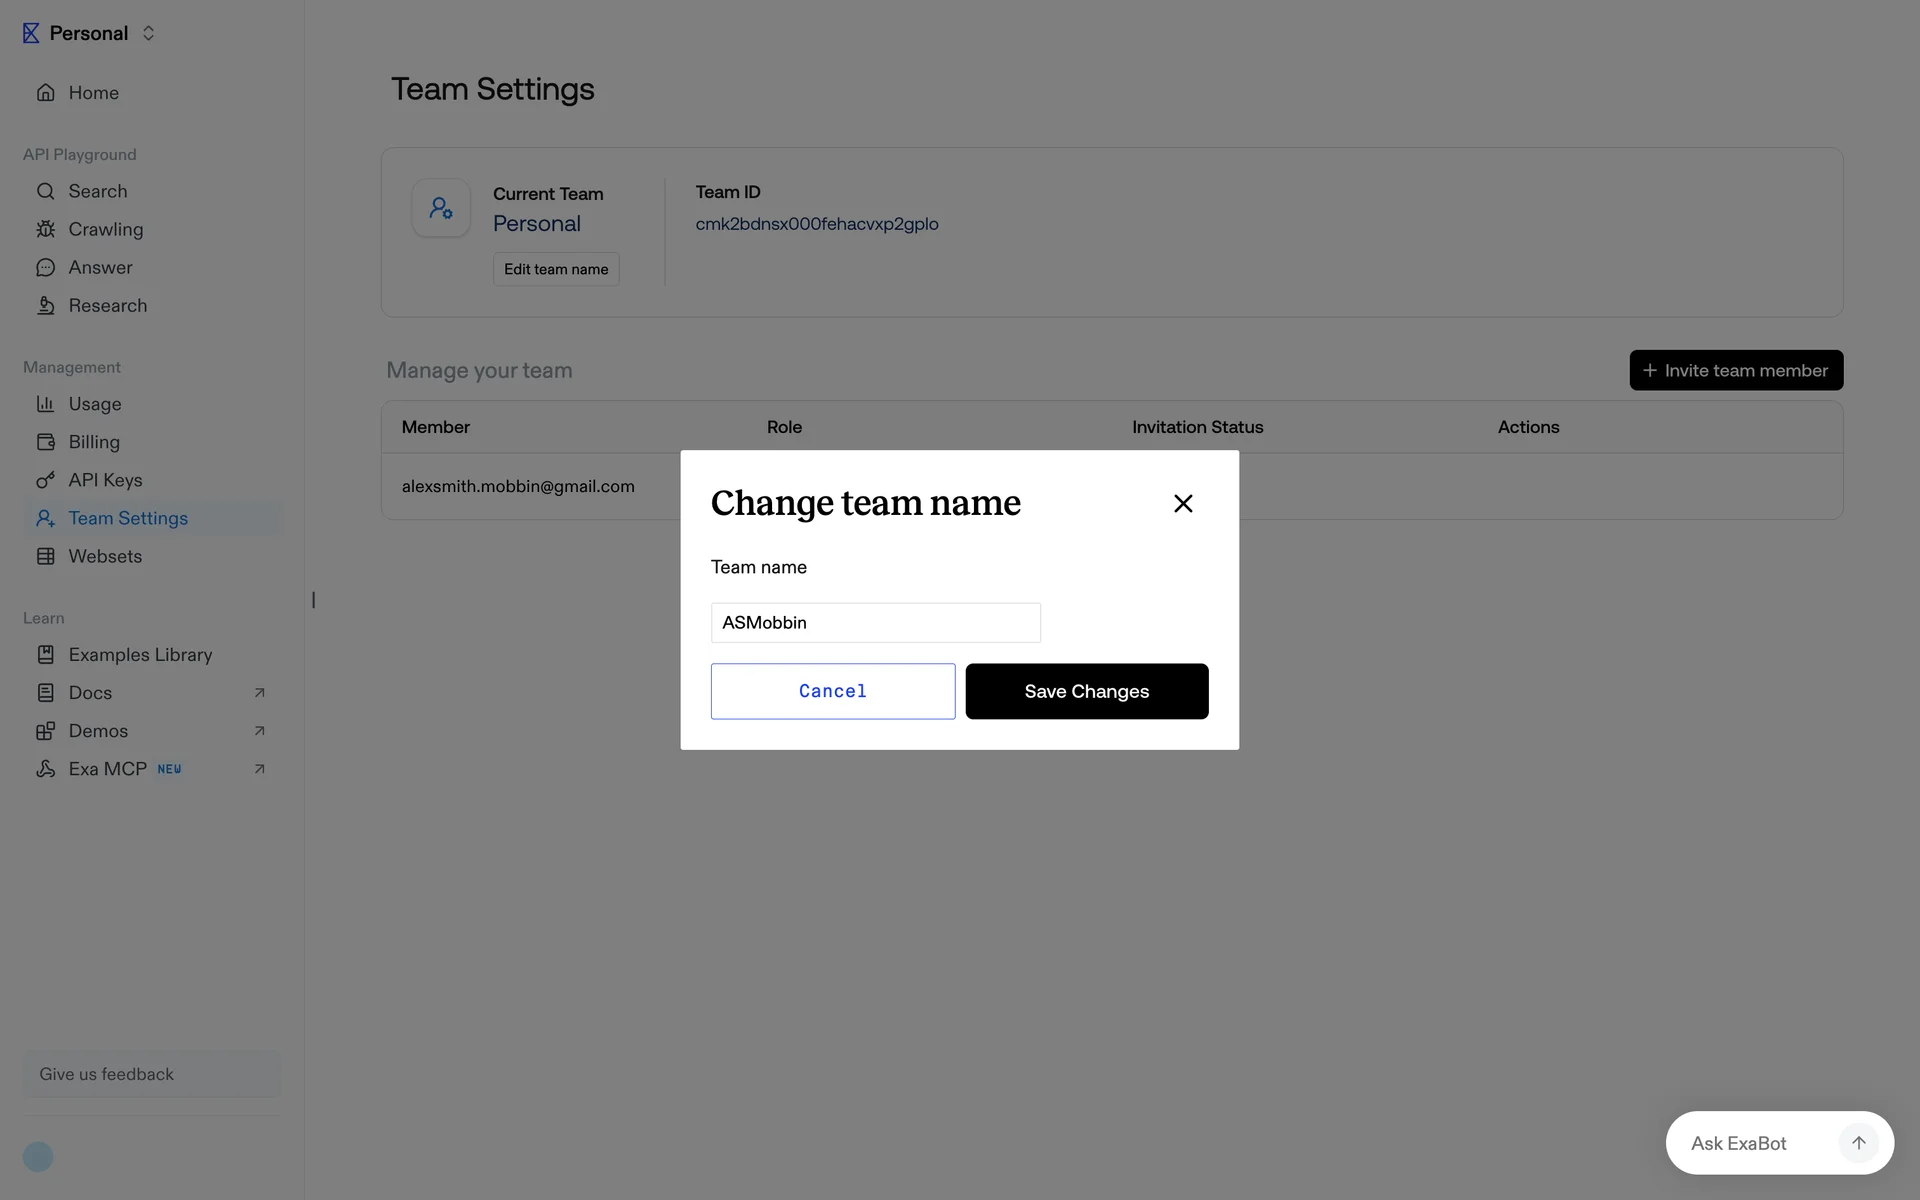
Task: Click Exa MCP external link arrow
Action: (x=259, y=769)
